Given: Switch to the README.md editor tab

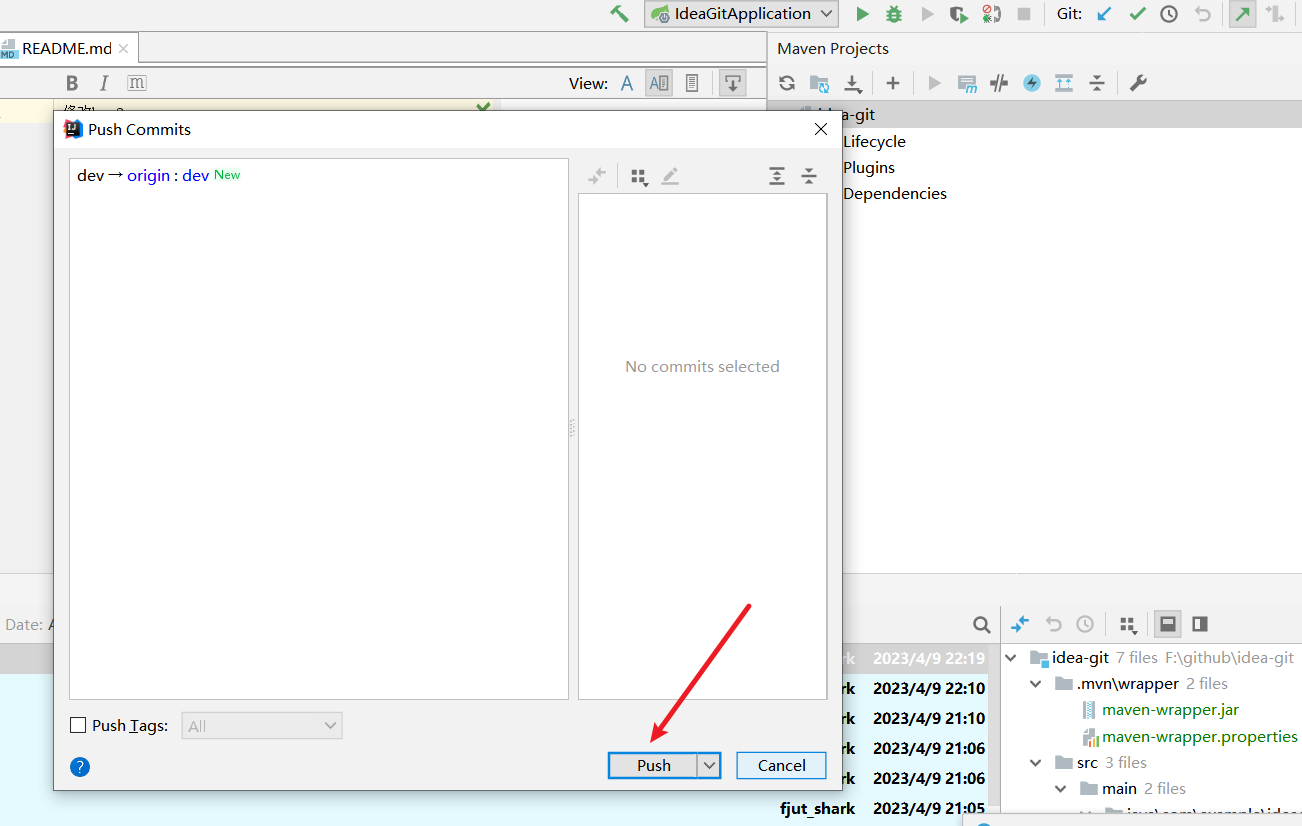Looking at the screenshot, I should click(67, 48).
